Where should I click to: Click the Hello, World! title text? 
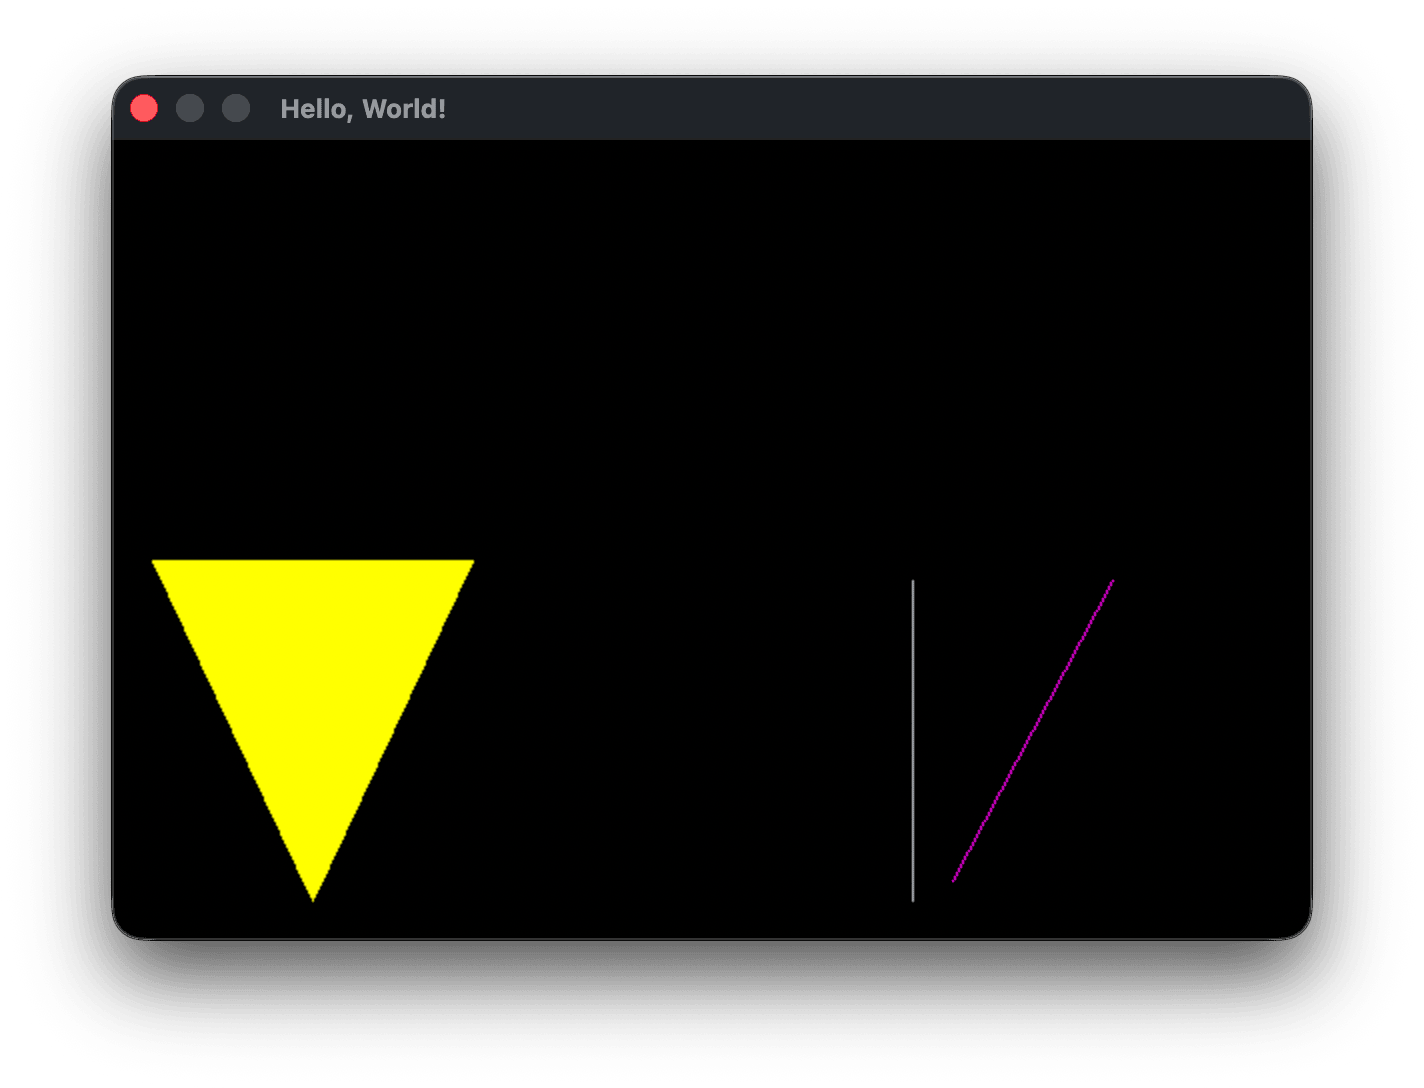362,108
